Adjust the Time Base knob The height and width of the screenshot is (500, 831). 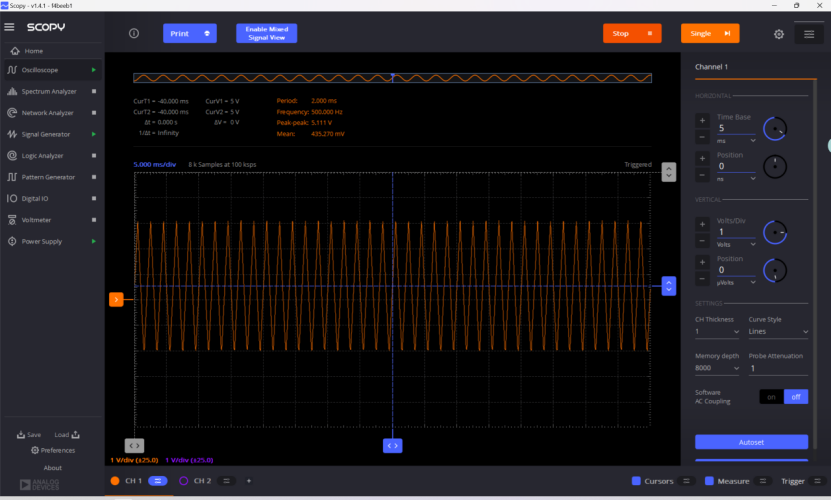coord(775,129)
